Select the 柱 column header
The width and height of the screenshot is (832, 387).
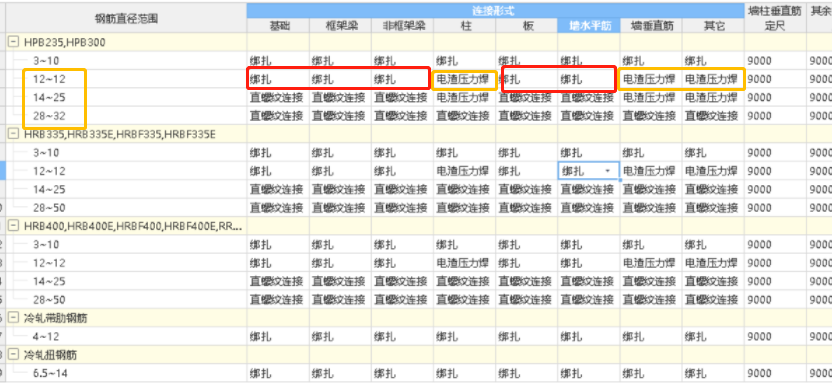click(464, 25)
